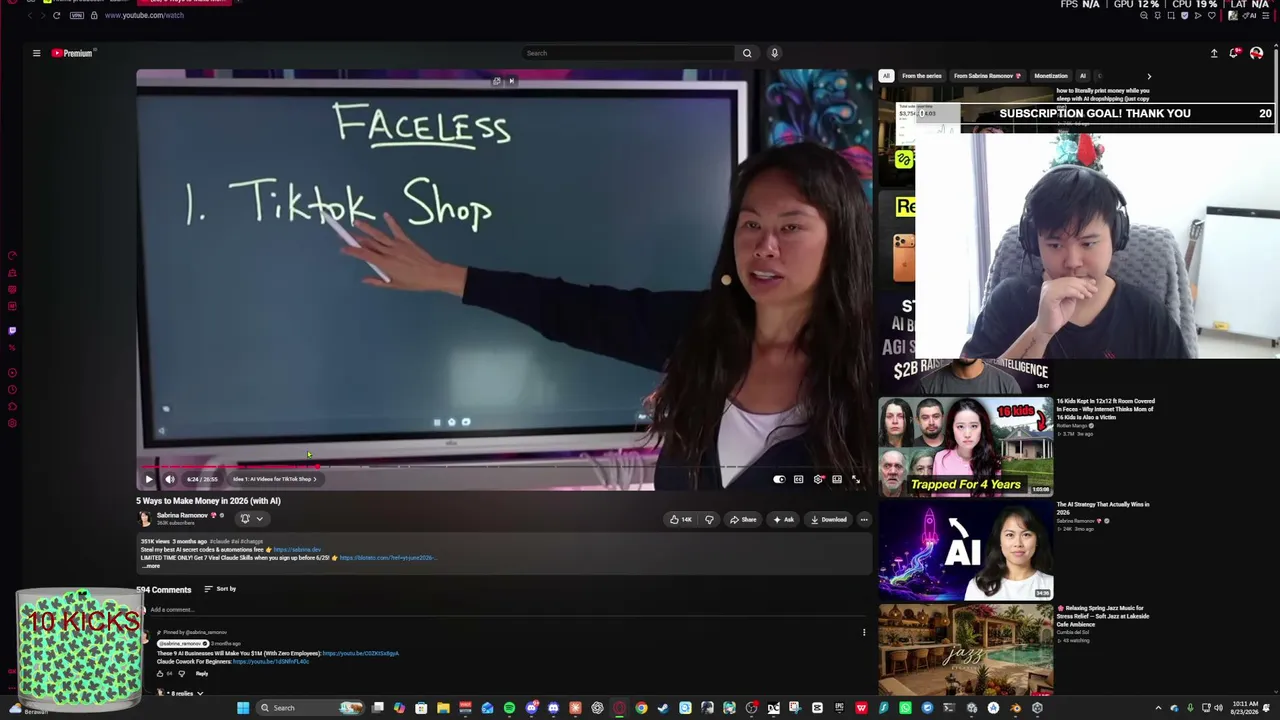Enter full screen on the video
This screenshot has width=1280, height=720.
click(x=856, y=479)
